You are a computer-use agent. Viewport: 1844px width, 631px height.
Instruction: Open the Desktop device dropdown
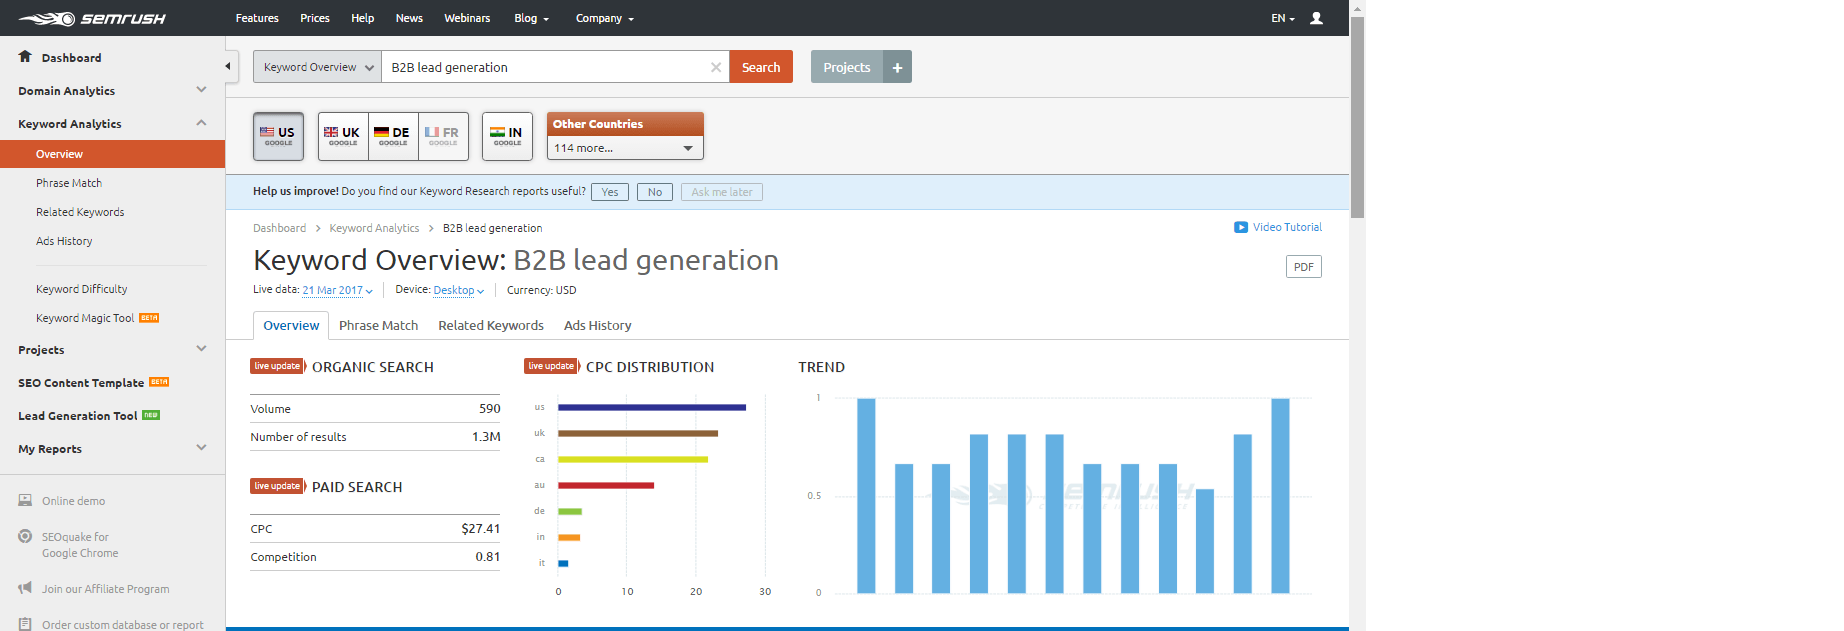[458, 290]
